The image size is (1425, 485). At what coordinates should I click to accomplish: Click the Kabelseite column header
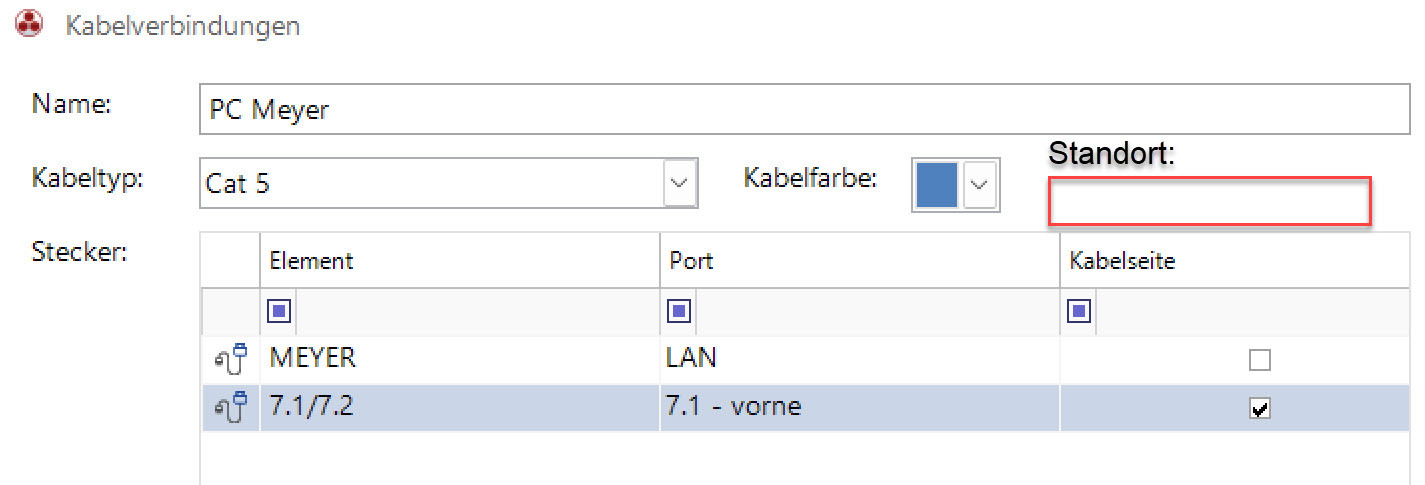[1234, 261]
